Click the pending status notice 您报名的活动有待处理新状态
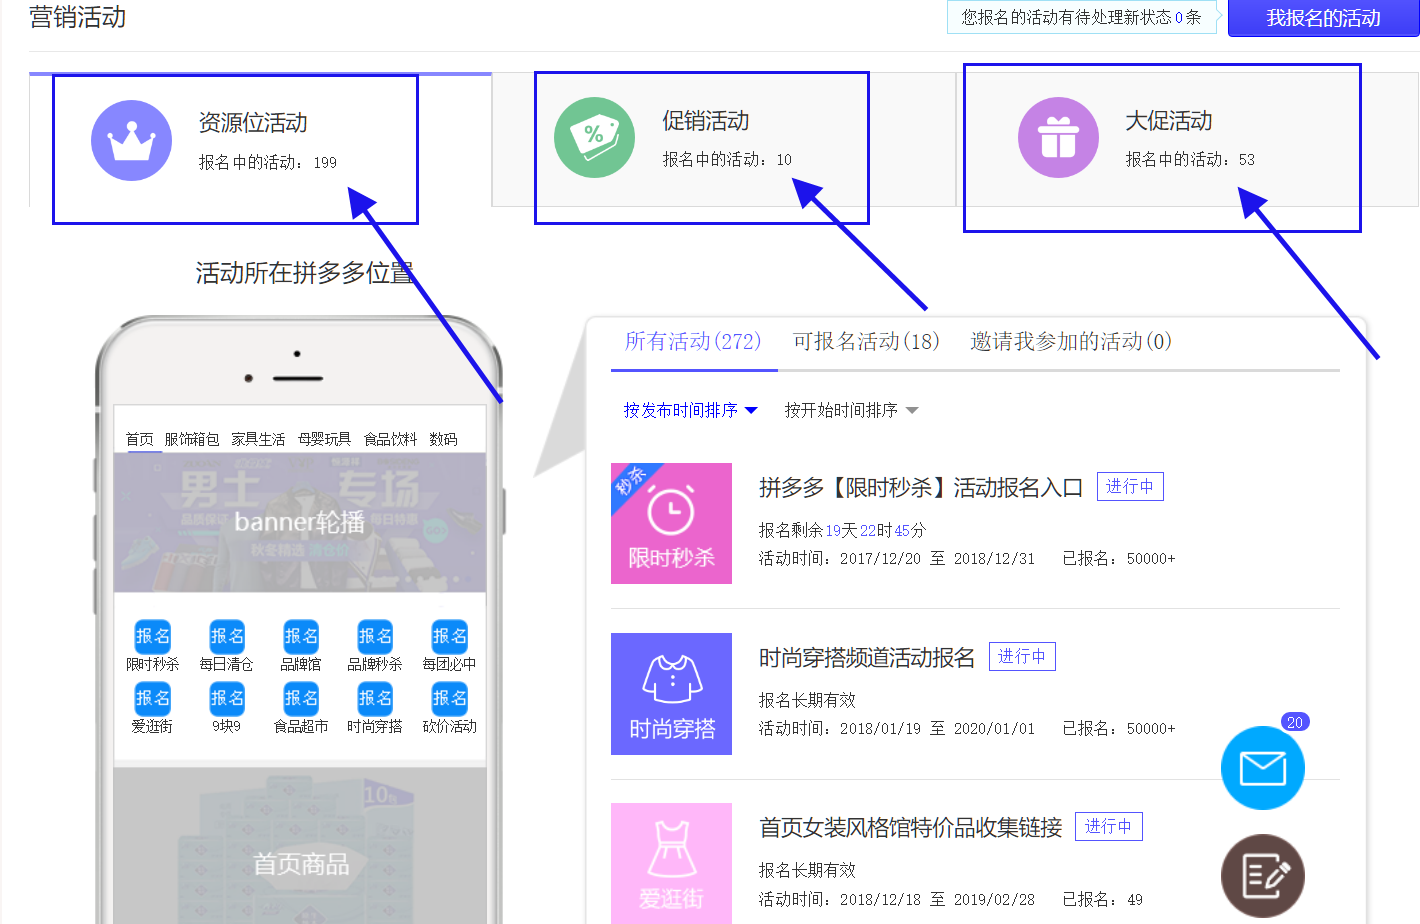The width and height of the screenshot is (1420, 924). (x=1081, y=17)
